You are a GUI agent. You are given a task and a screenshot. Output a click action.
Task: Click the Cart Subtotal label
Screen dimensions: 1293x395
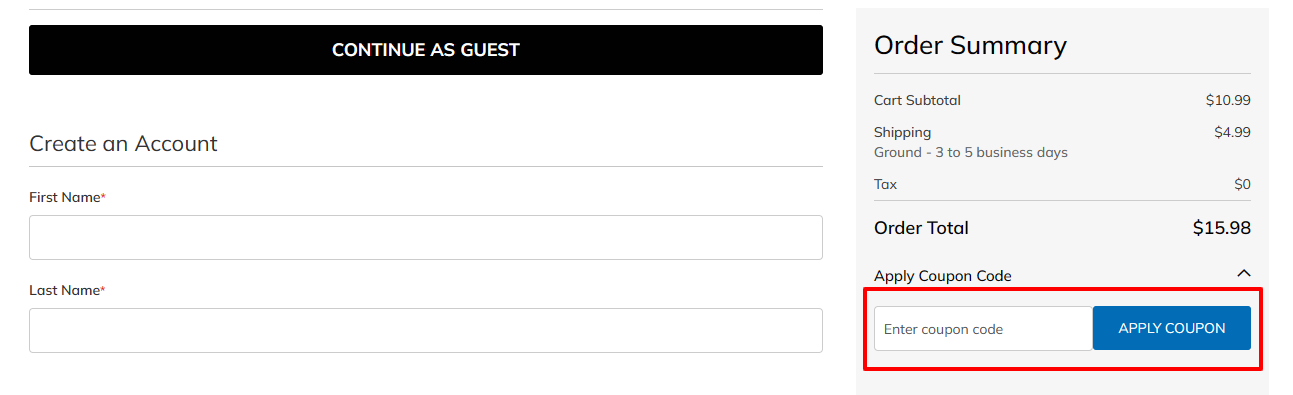point(917,100)
